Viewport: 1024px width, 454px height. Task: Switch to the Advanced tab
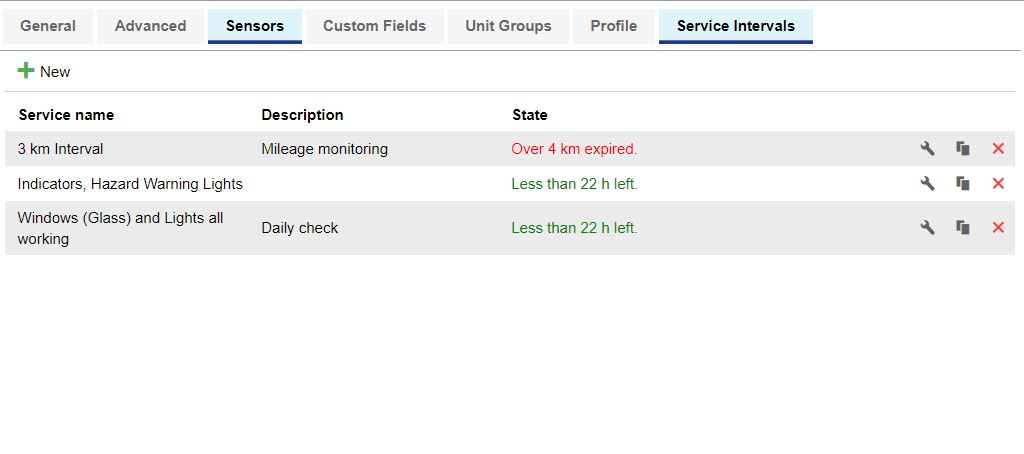(150, 26)
